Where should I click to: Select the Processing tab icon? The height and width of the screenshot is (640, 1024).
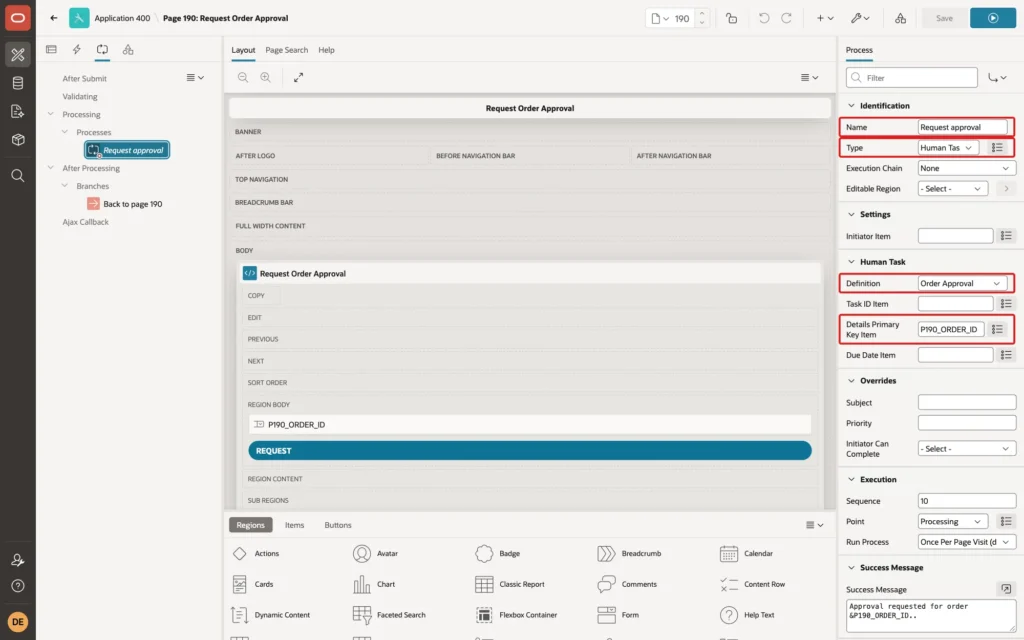102,50
